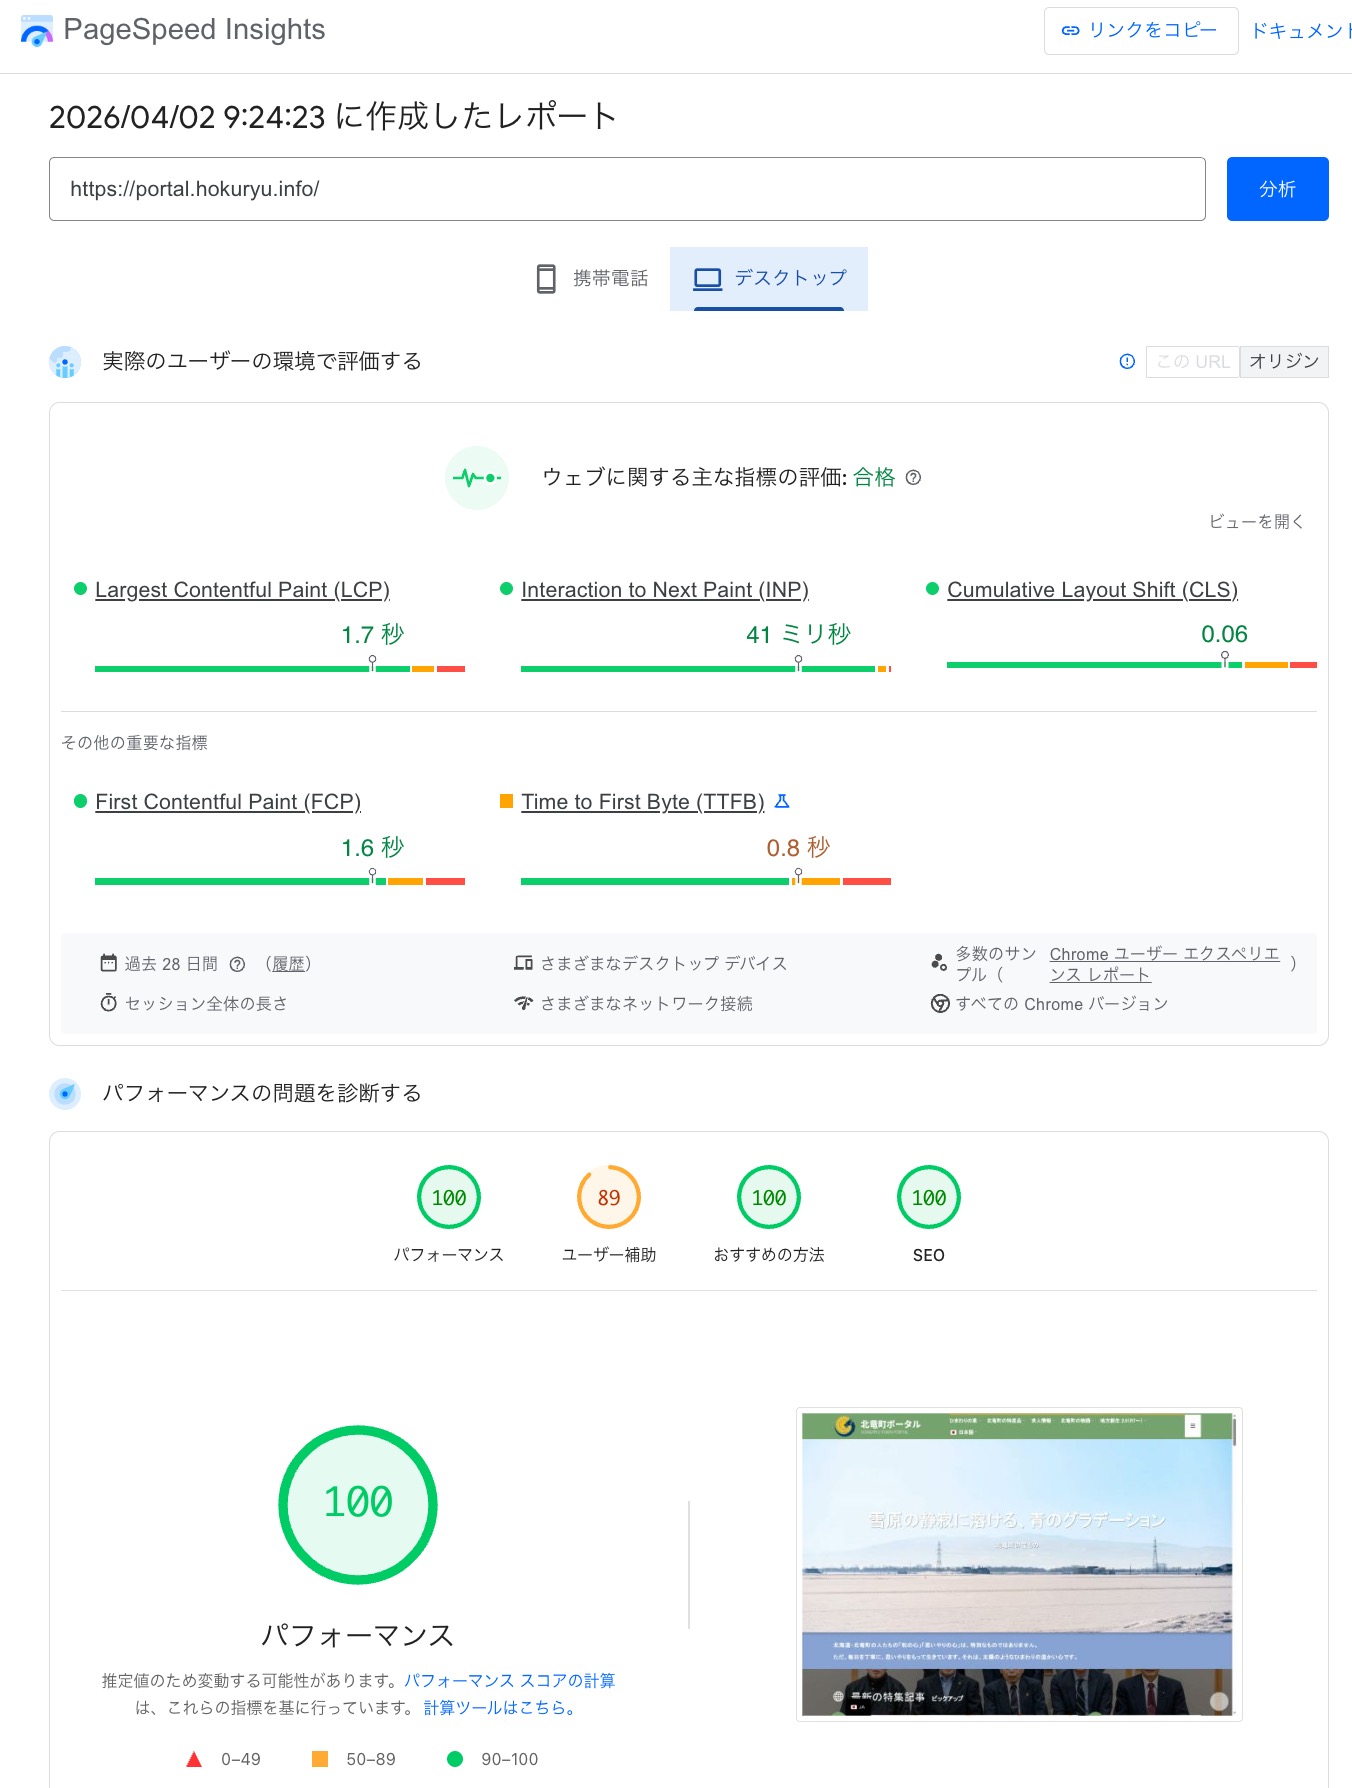Click the リンクをコピー button

(1140, 31)
